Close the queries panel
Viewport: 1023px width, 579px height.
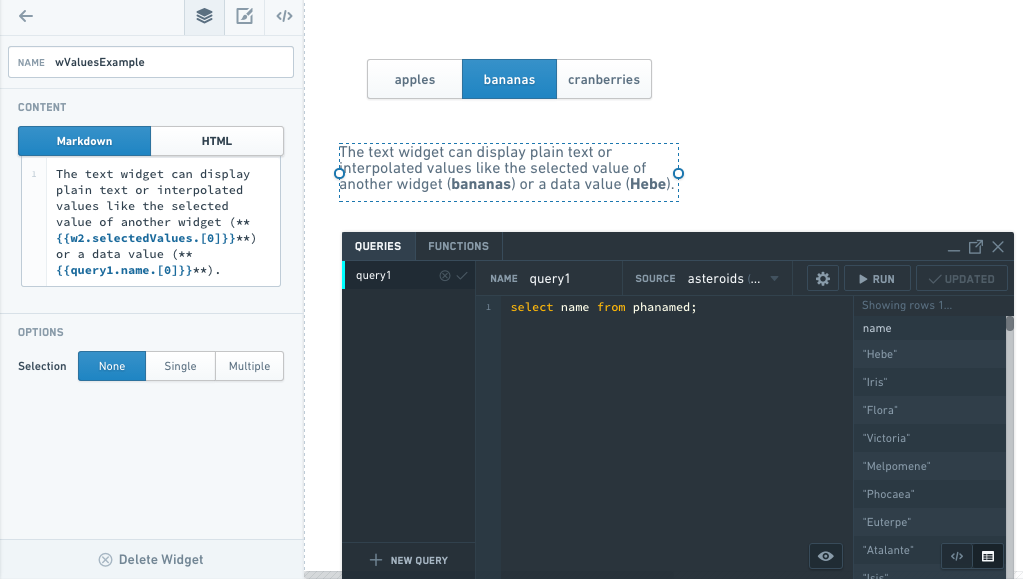[x=998, y=247]
